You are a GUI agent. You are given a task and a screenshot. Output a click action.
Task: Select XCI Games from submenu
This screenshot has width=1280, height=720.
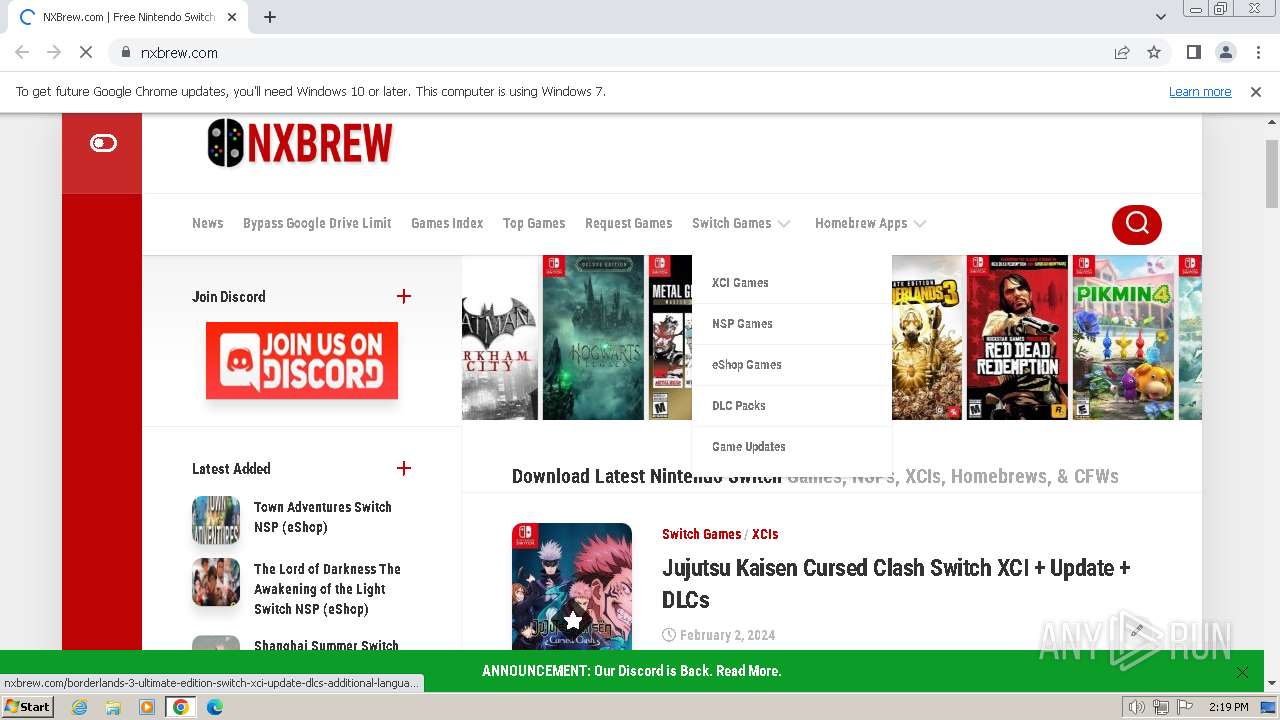click(740, 283)
